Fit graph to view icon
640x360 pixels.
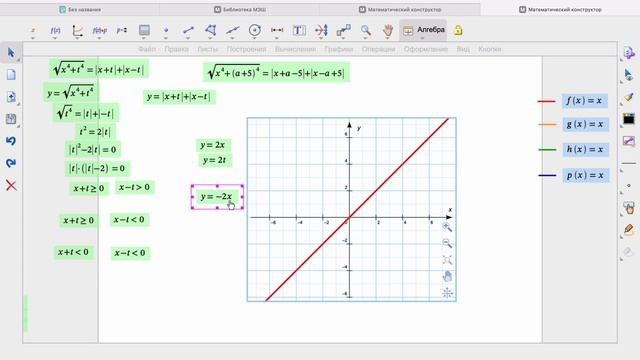[x=447, y=260]
